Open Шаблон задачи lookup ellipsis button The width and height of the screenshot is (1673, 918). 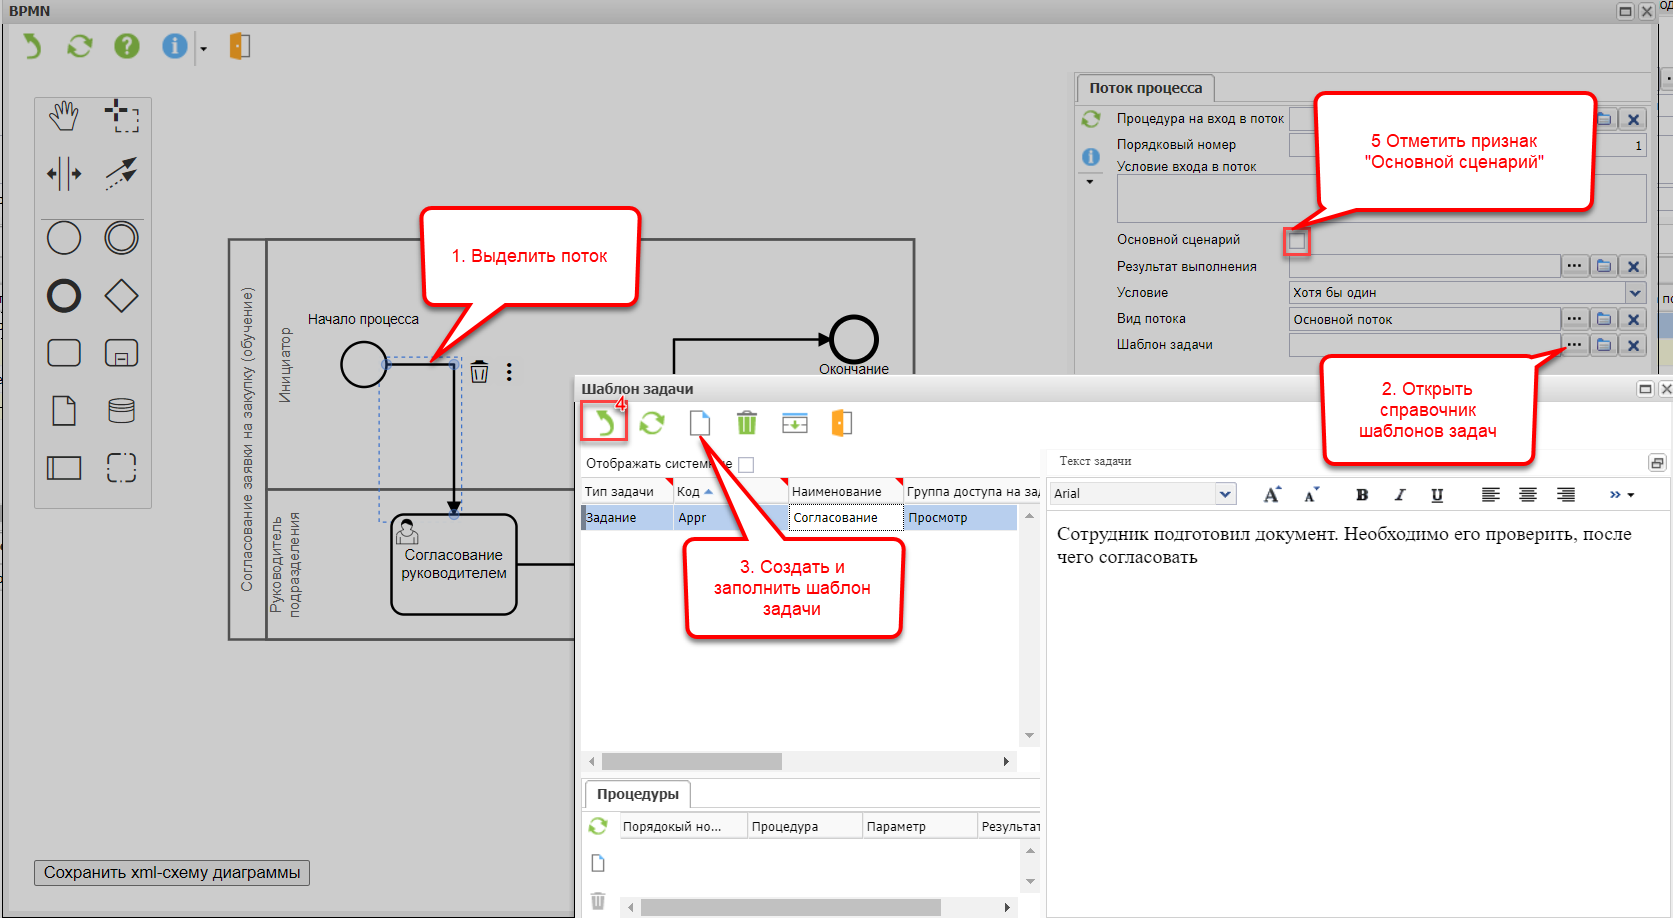point(1574,345)
